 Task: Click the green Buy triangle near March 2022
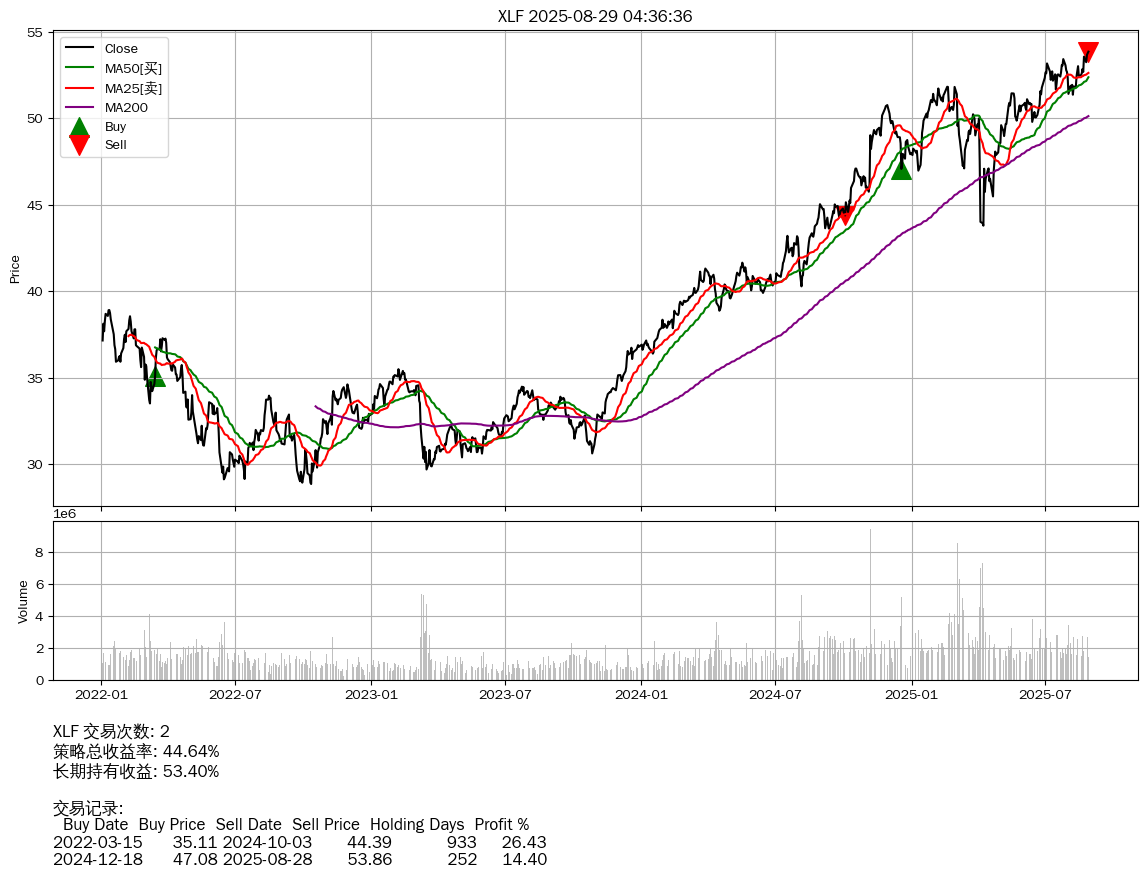(155, 377)
